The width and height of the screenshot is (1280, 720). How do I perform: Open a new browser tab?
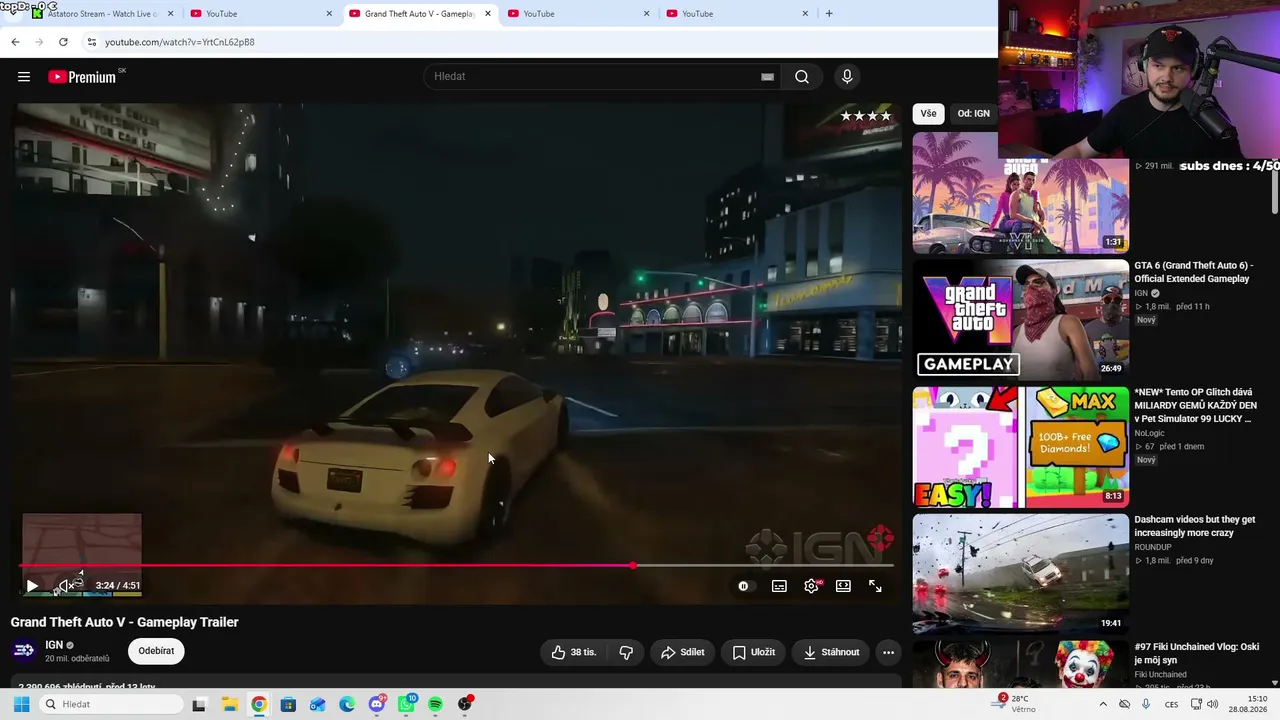point(829,14)
